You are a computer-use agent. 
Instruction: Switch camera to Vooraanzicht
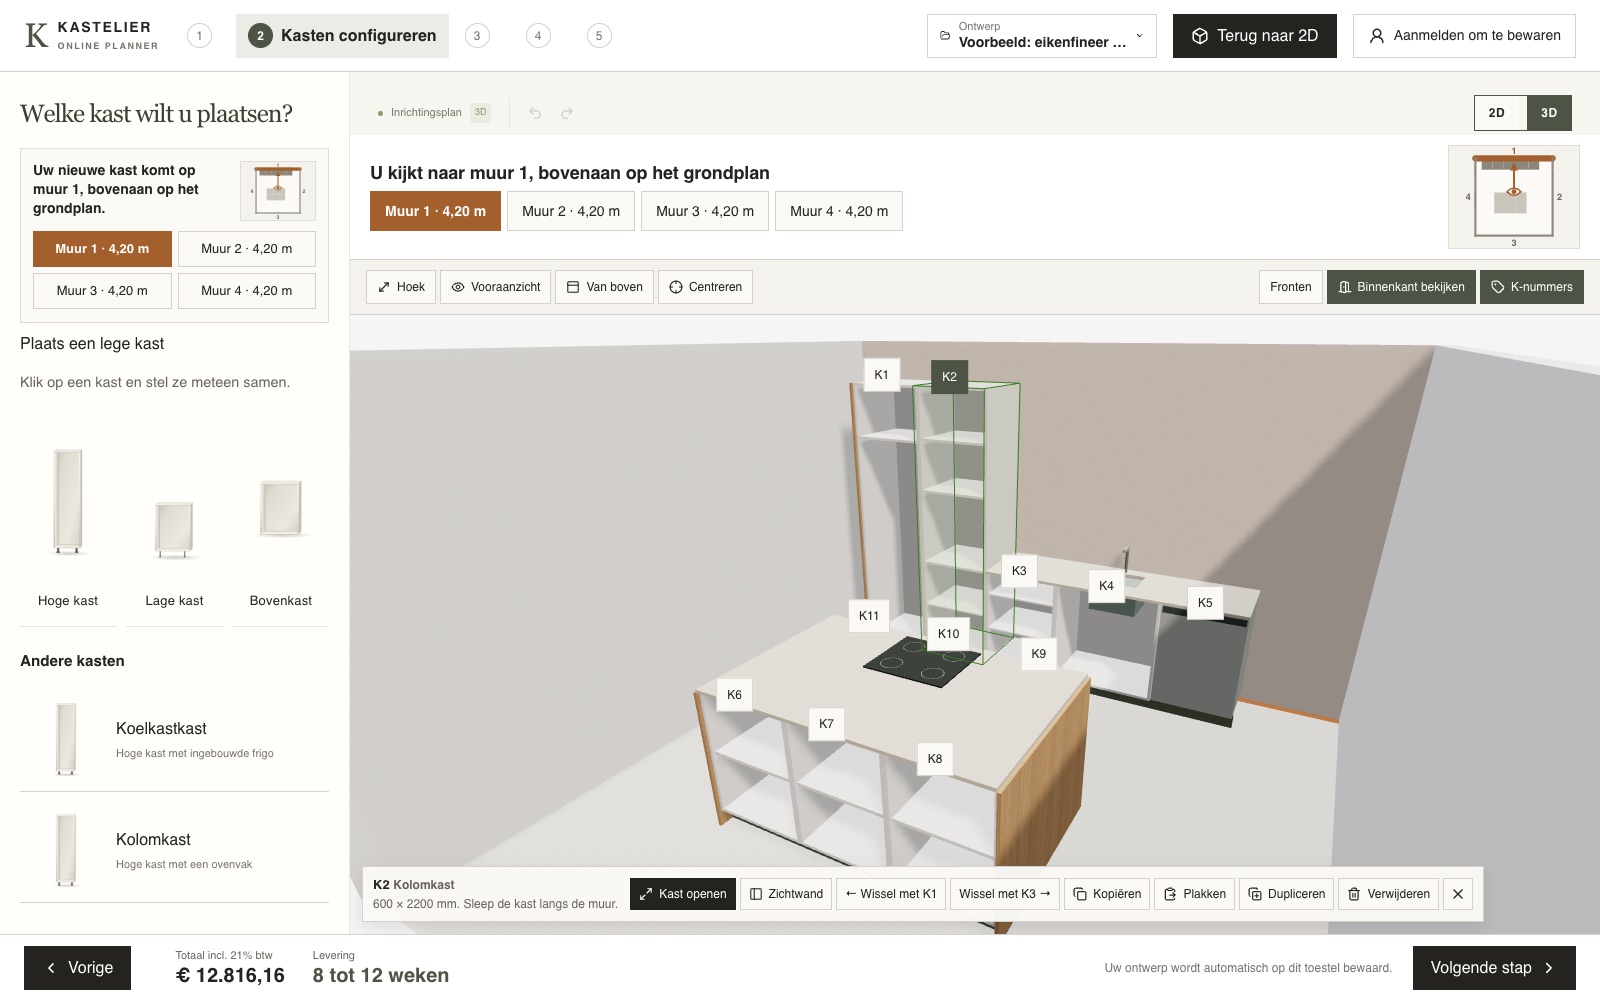tap(496, 287)
